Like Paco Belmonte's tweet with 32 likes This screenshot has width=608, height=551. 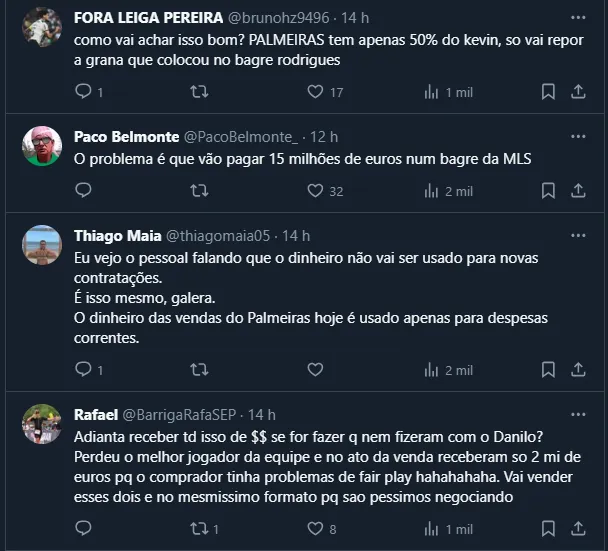[x=315, y=190]
